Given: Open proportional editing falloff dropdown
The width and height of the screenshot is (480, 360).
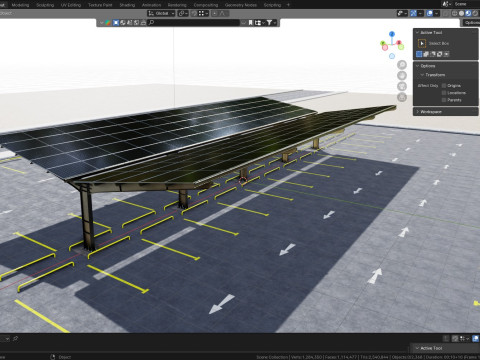Looking at the screenshot, I should (x=223, y=13).
